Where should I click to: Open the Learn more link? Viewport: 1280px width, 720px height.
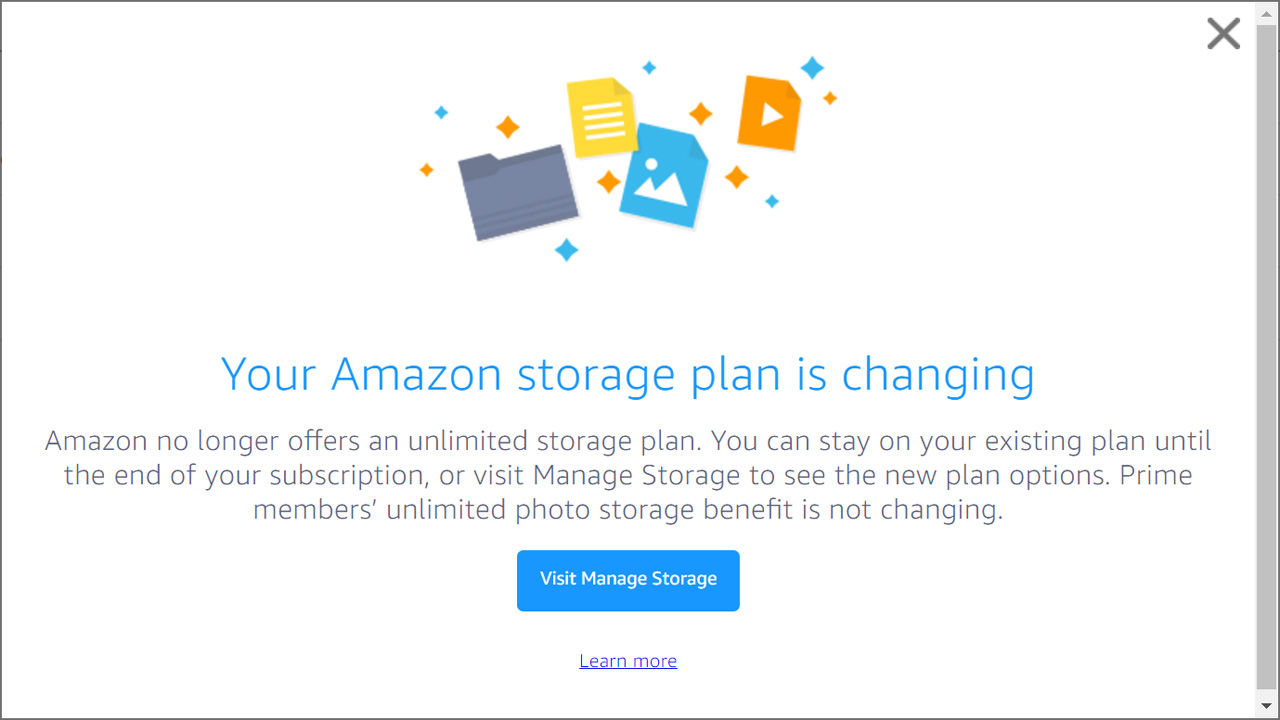click(628, 660)
